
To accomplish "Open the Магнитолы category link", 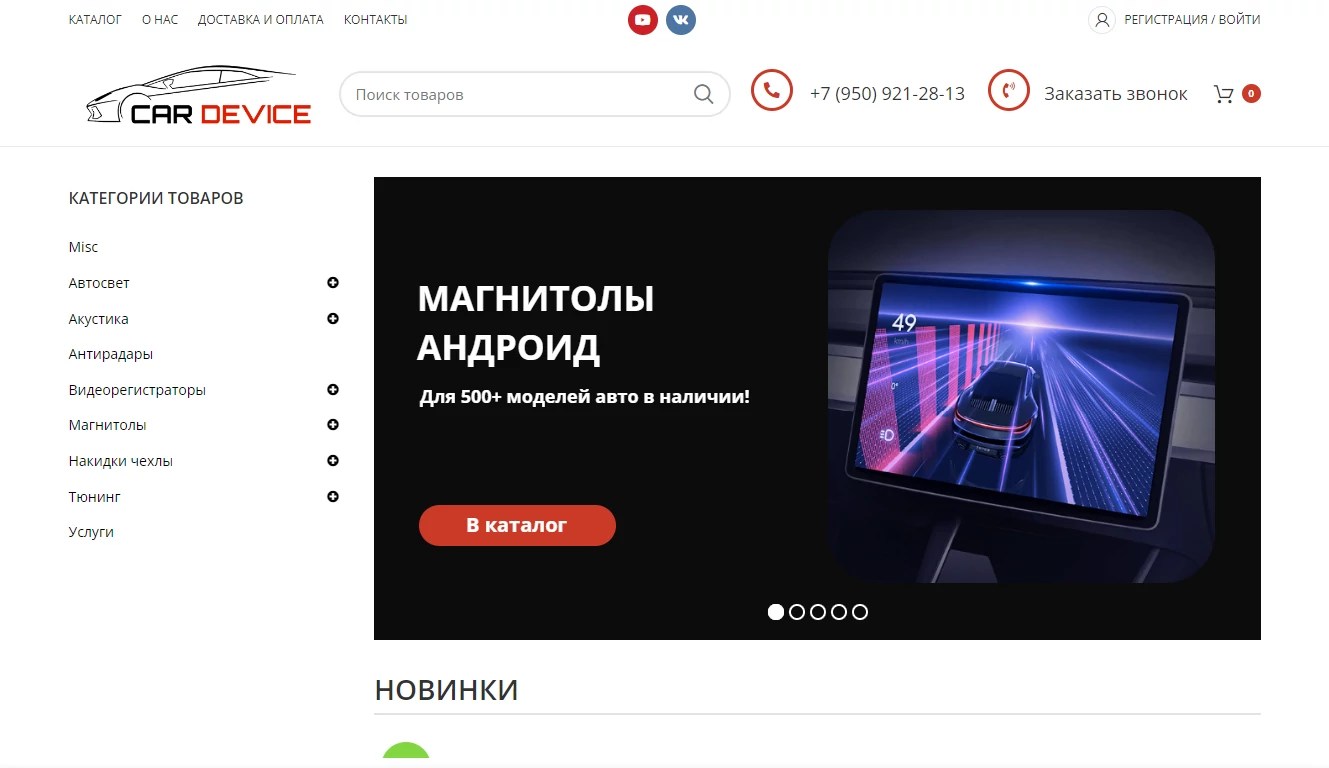I will pos(107,425).
